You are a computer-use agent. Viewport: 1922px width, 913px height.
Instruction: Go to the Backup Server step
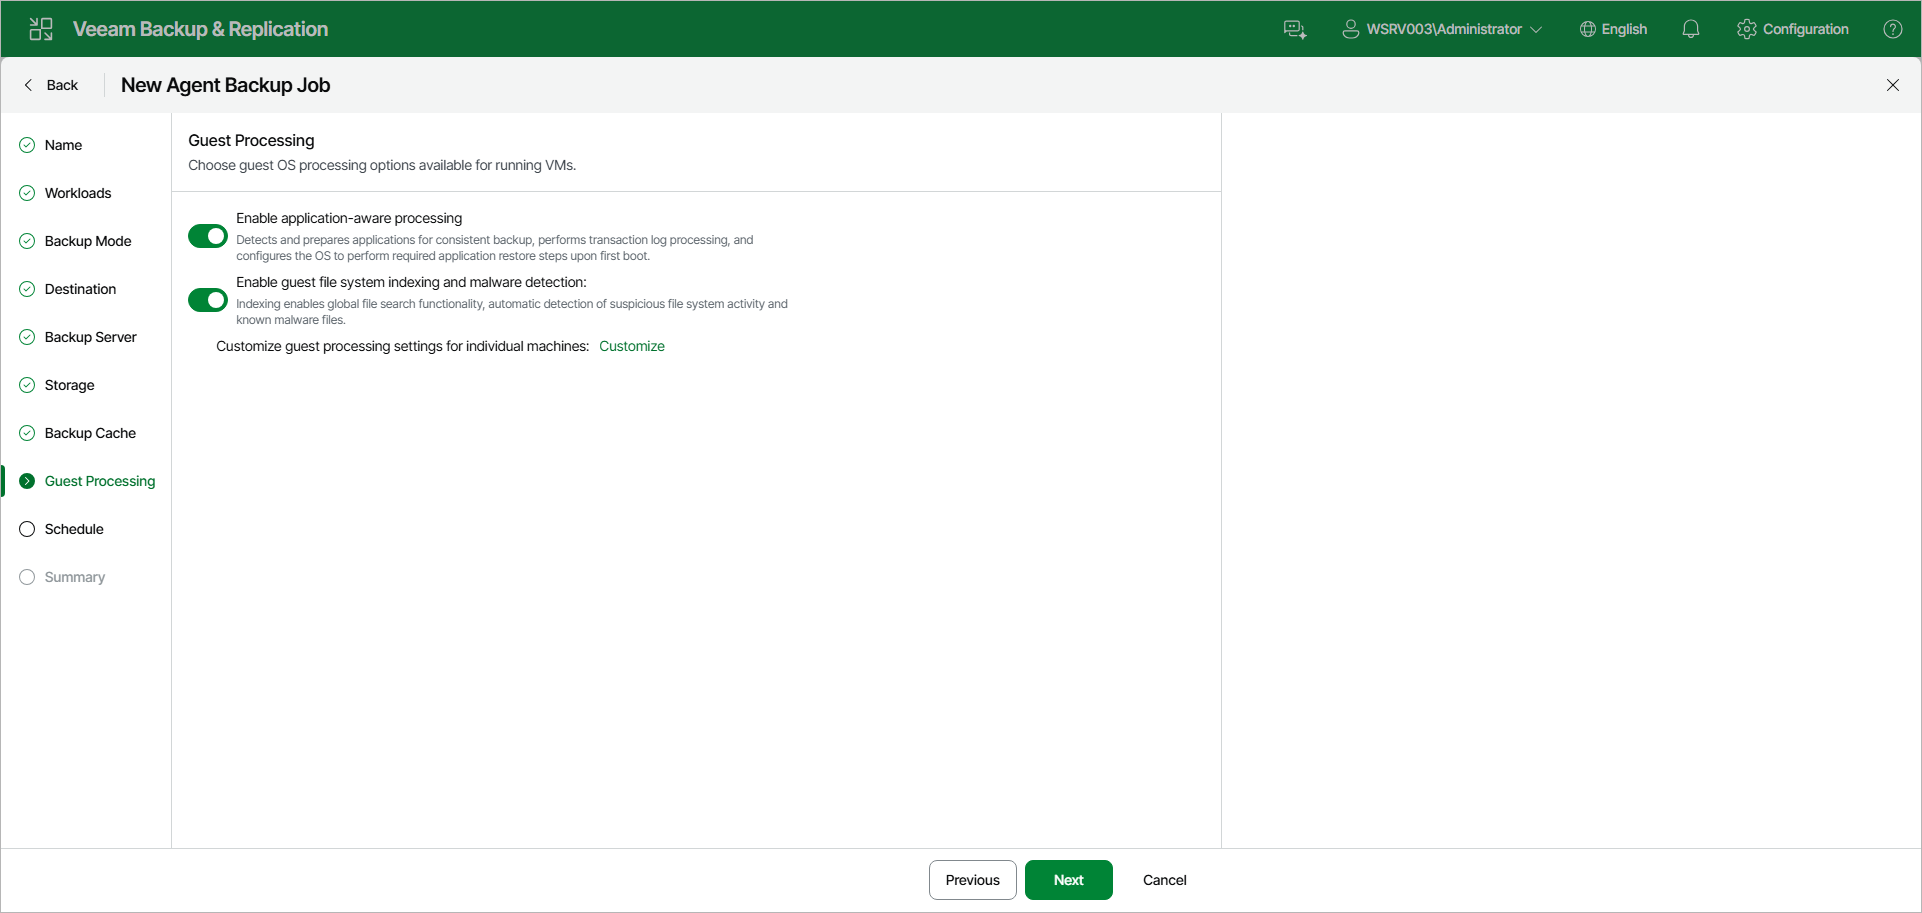(91, 337)
